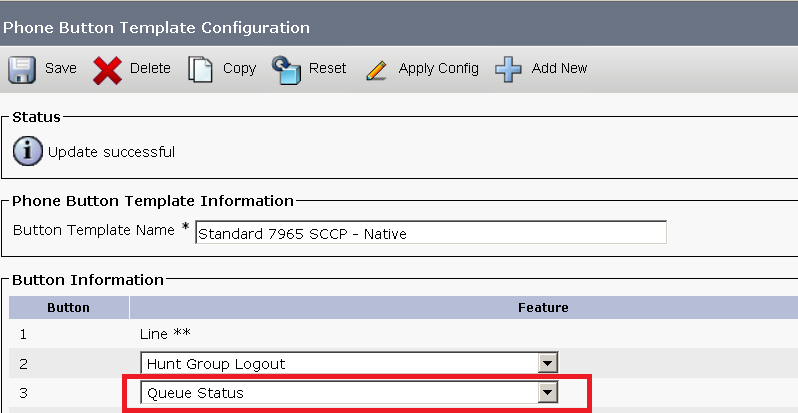Click the Save floppy disk icon
798x413 pixels.
22,70
